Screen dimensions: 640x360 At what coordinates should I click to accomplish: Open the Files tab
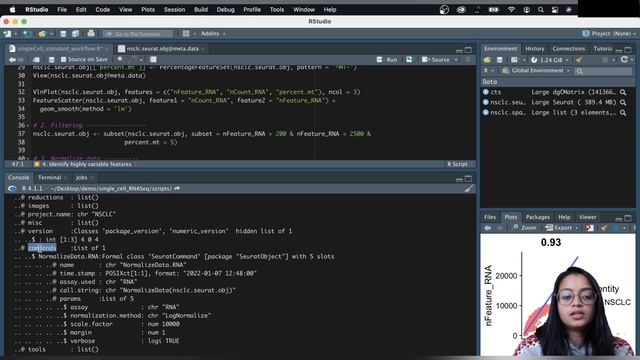(x=490, y=217)
